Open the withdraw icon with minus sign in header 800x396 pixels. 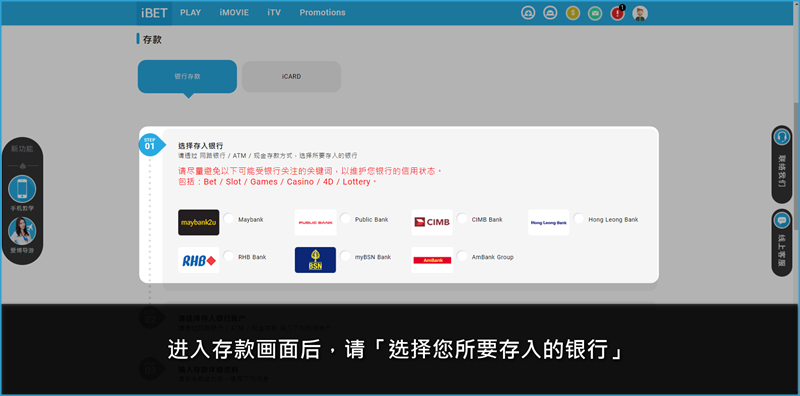[x=550, y=13]
